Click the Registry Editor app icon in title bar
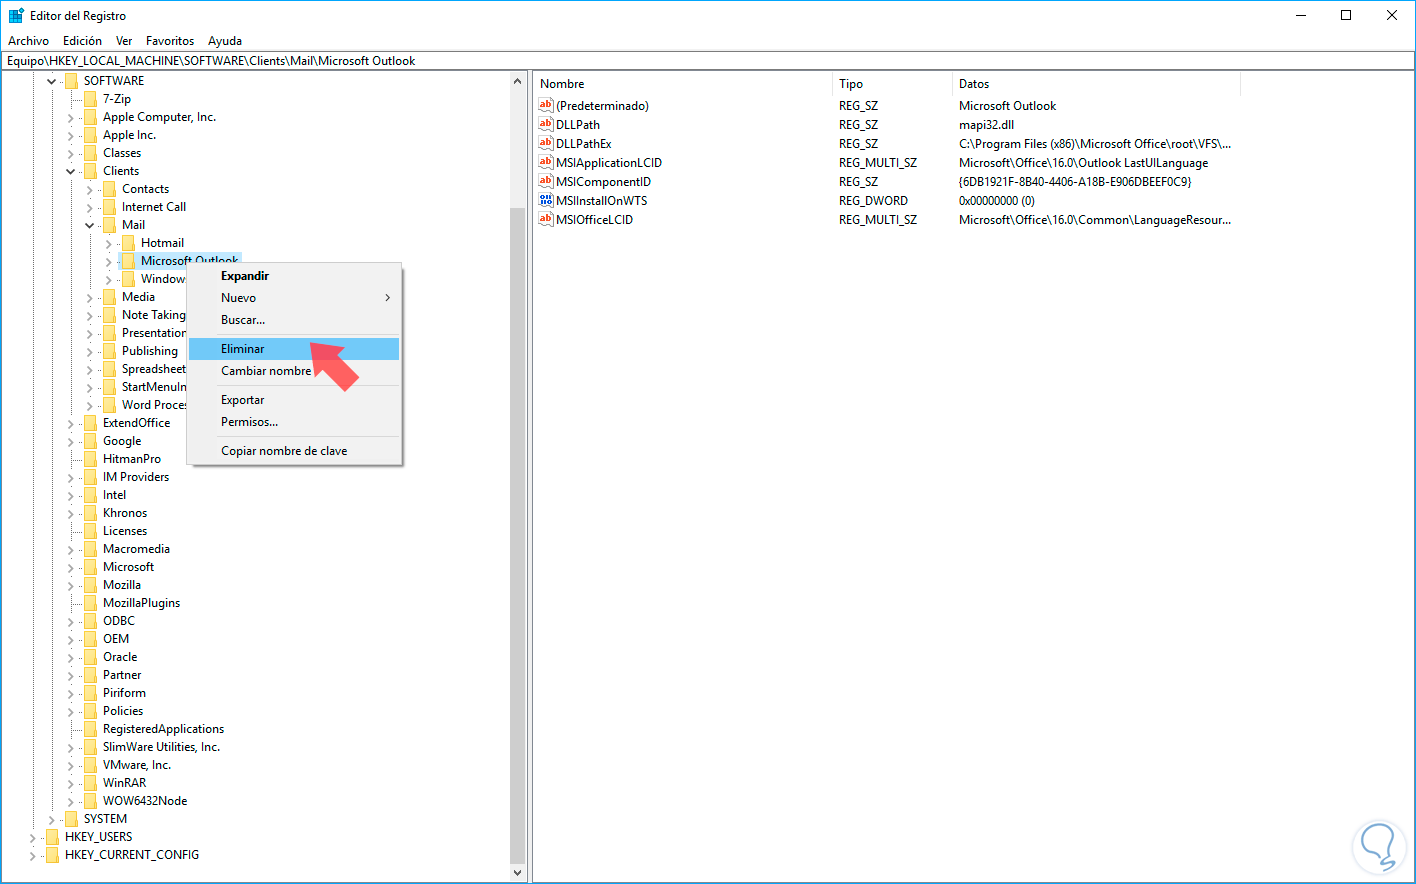 pos(16,15)
